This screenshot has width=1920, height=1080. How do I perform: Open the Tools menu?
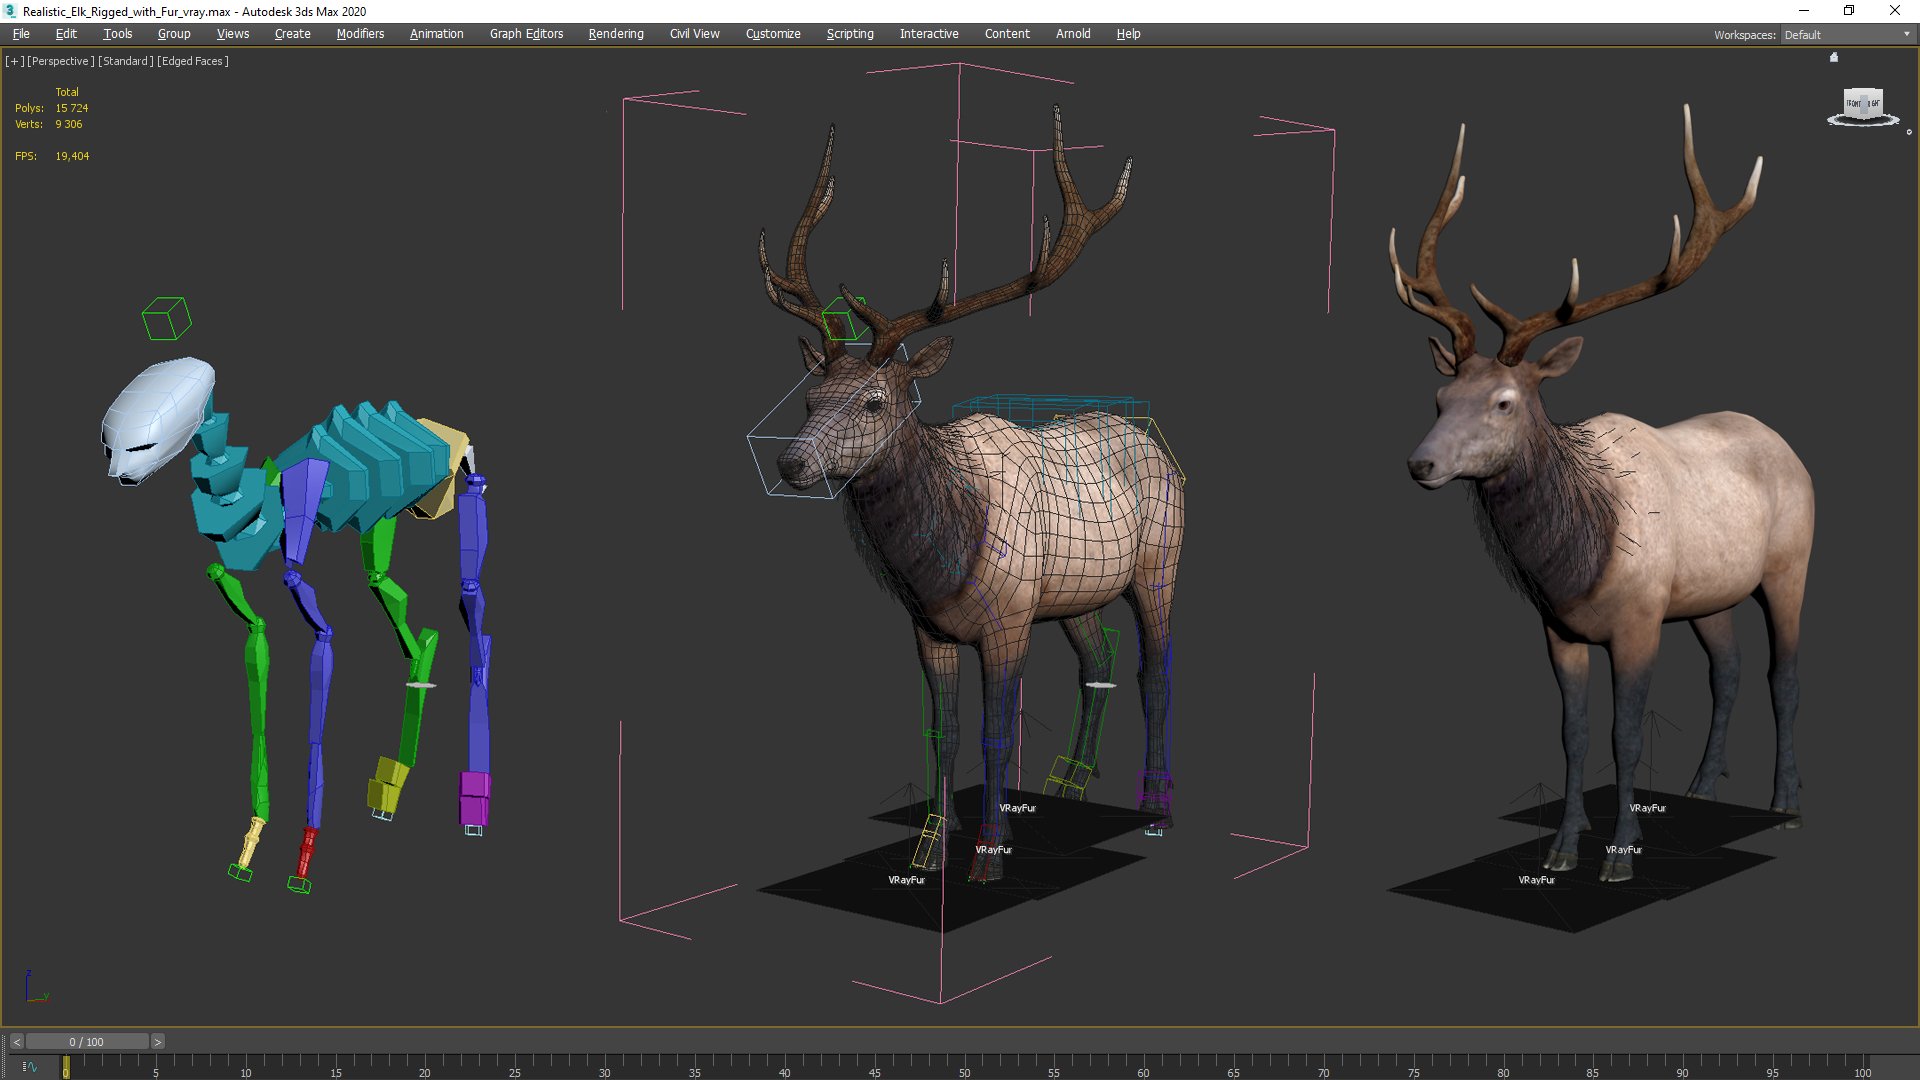117,34
